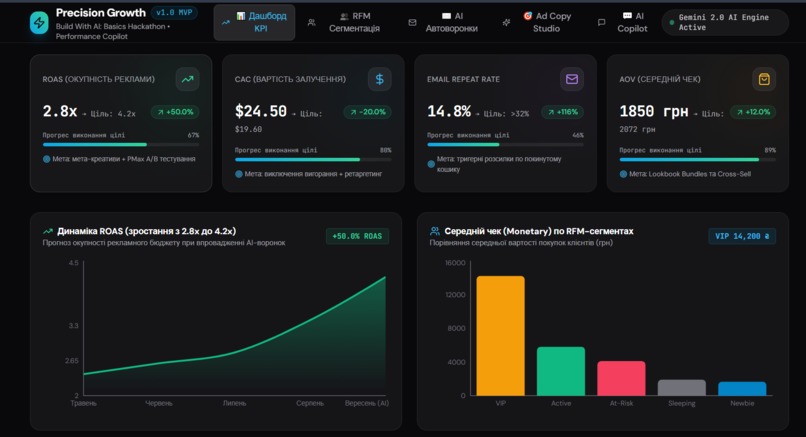Click the chat bubble icon beside AI Copilot
Viewport: 806px width, 437px height.
click(601, 23)
